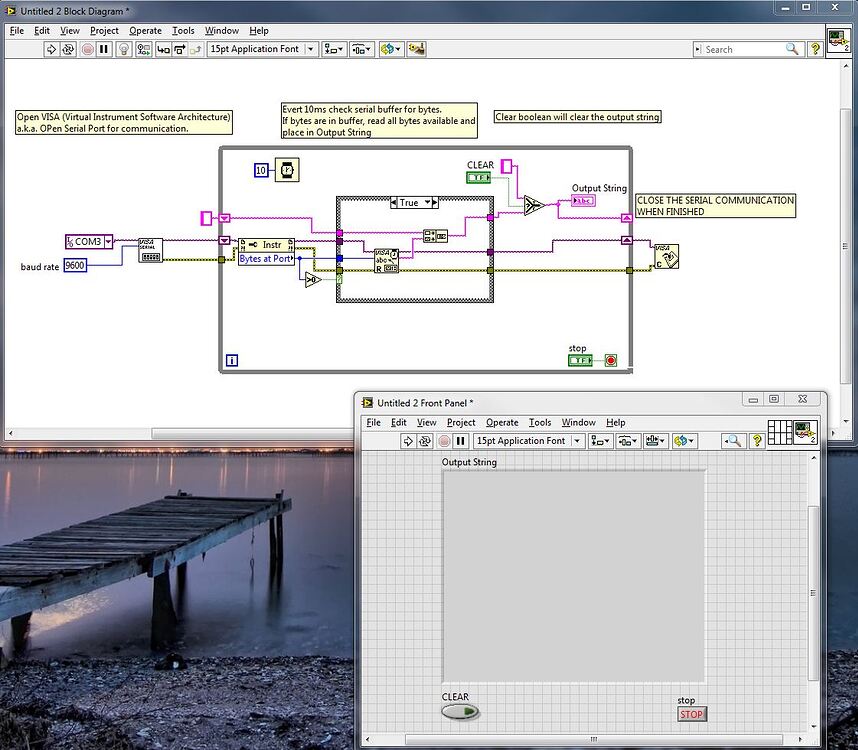Click the CLEAR boolean terminal in the diagram
This screenshot has width=858, height=750.
(x=478, y=176)
